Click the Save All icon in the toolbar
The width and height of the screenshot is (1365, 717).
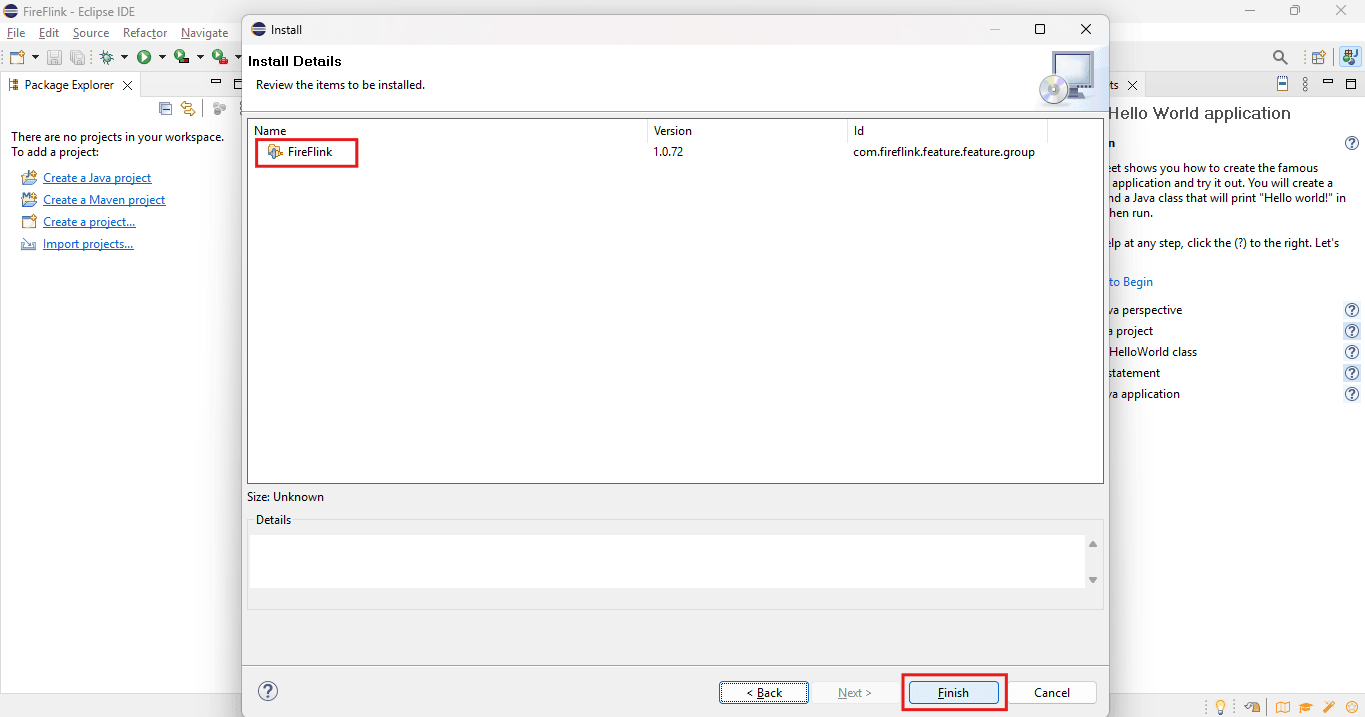(77, 58)
